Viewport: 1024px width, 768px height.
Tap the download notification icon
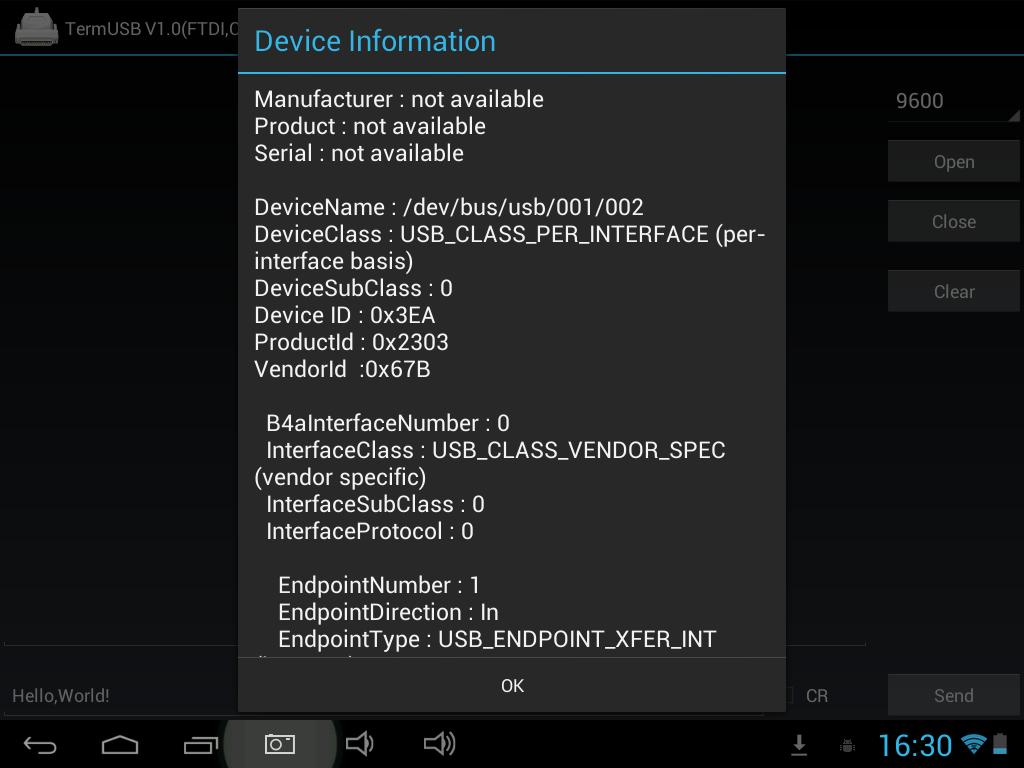tap(799, 744)
